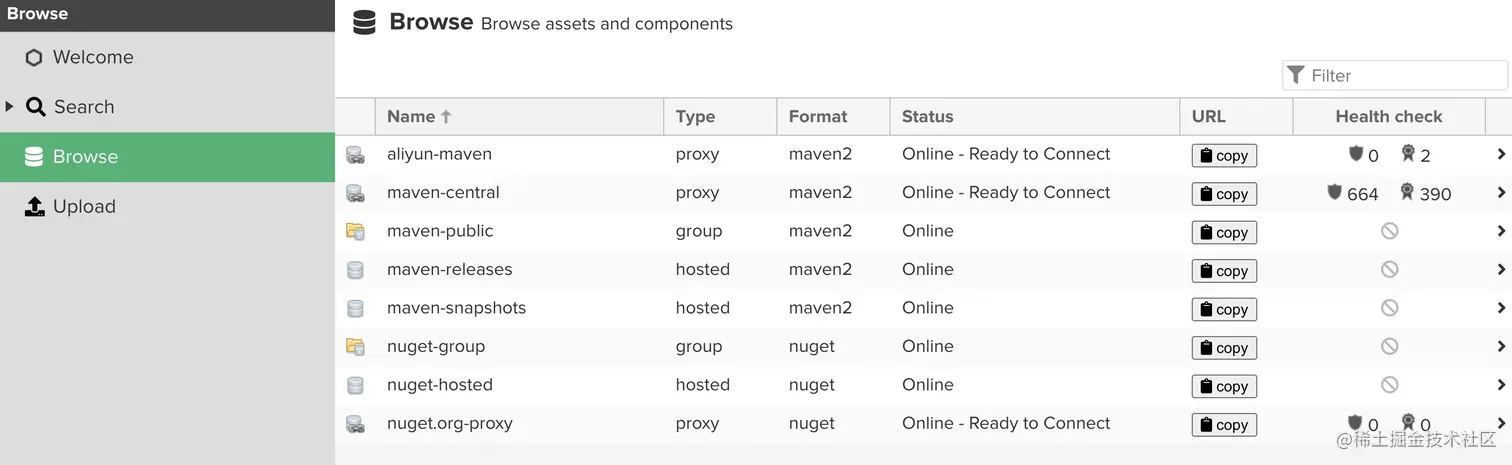Viewport: 1512px width, 465px height.
Task: Select Welcome in the sidebar menu
Action: click(x=167, y=58)
